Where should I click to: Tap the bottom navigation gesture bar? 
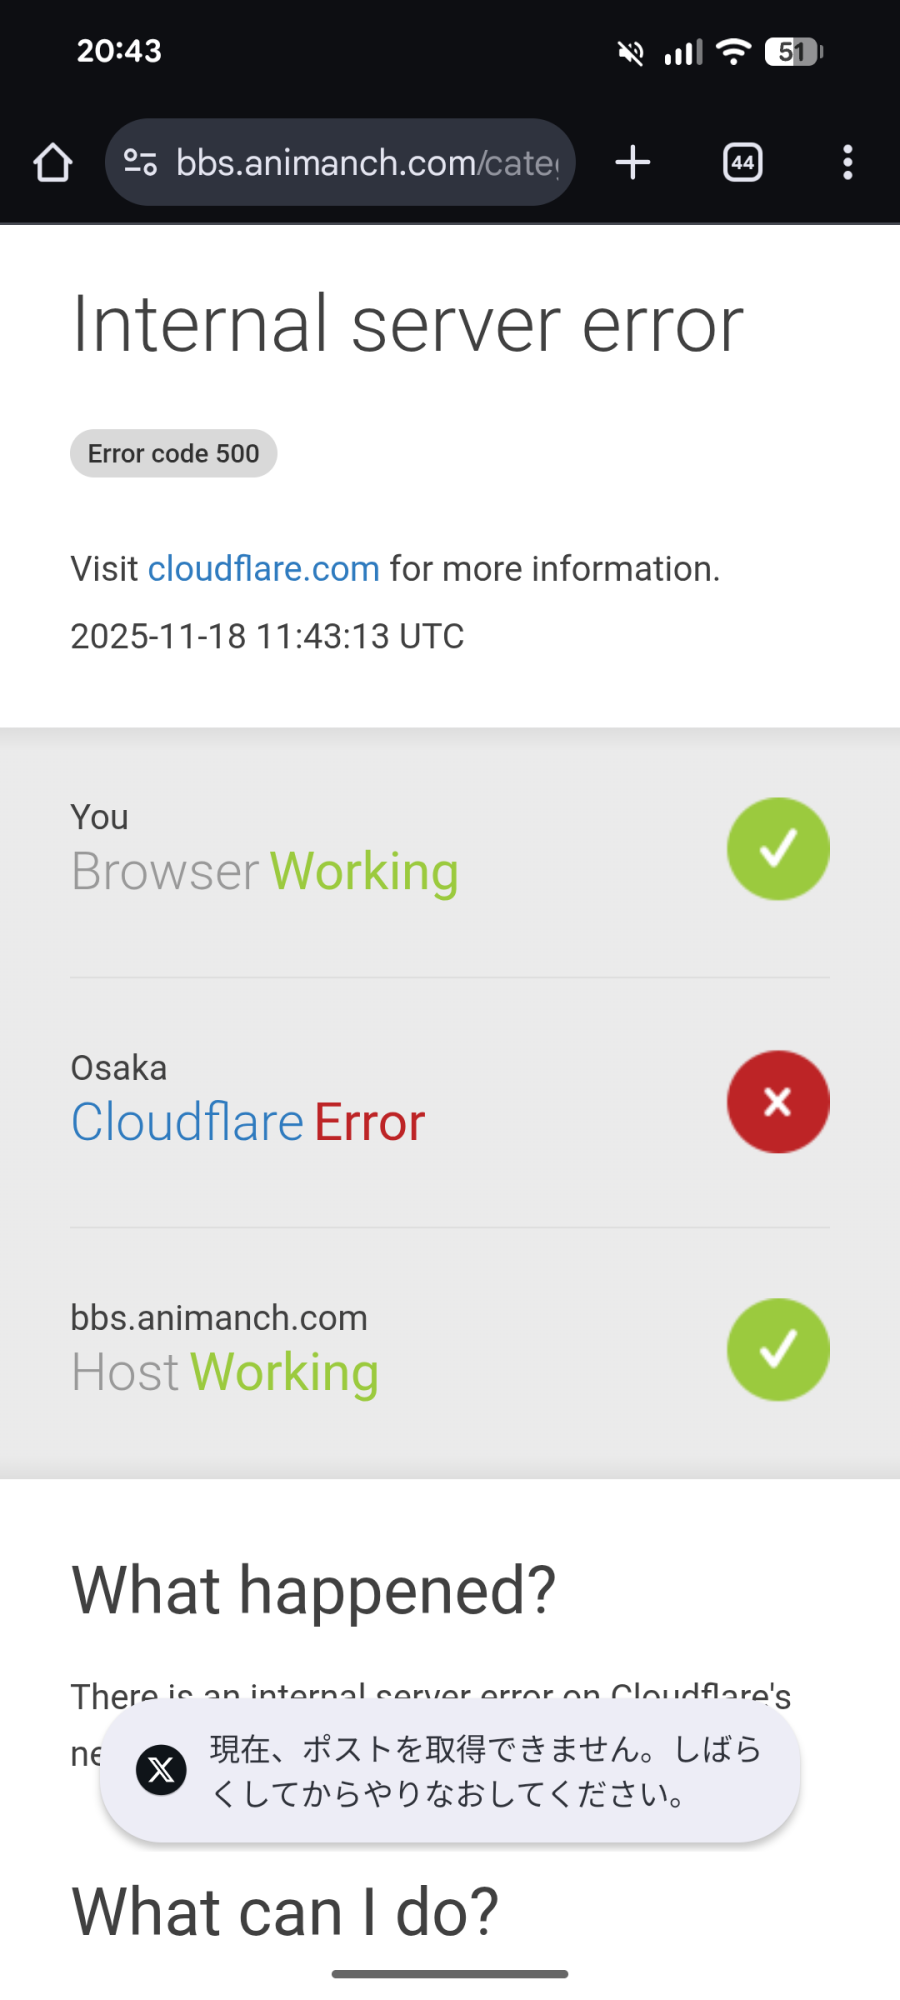(x=450, y=1974)
